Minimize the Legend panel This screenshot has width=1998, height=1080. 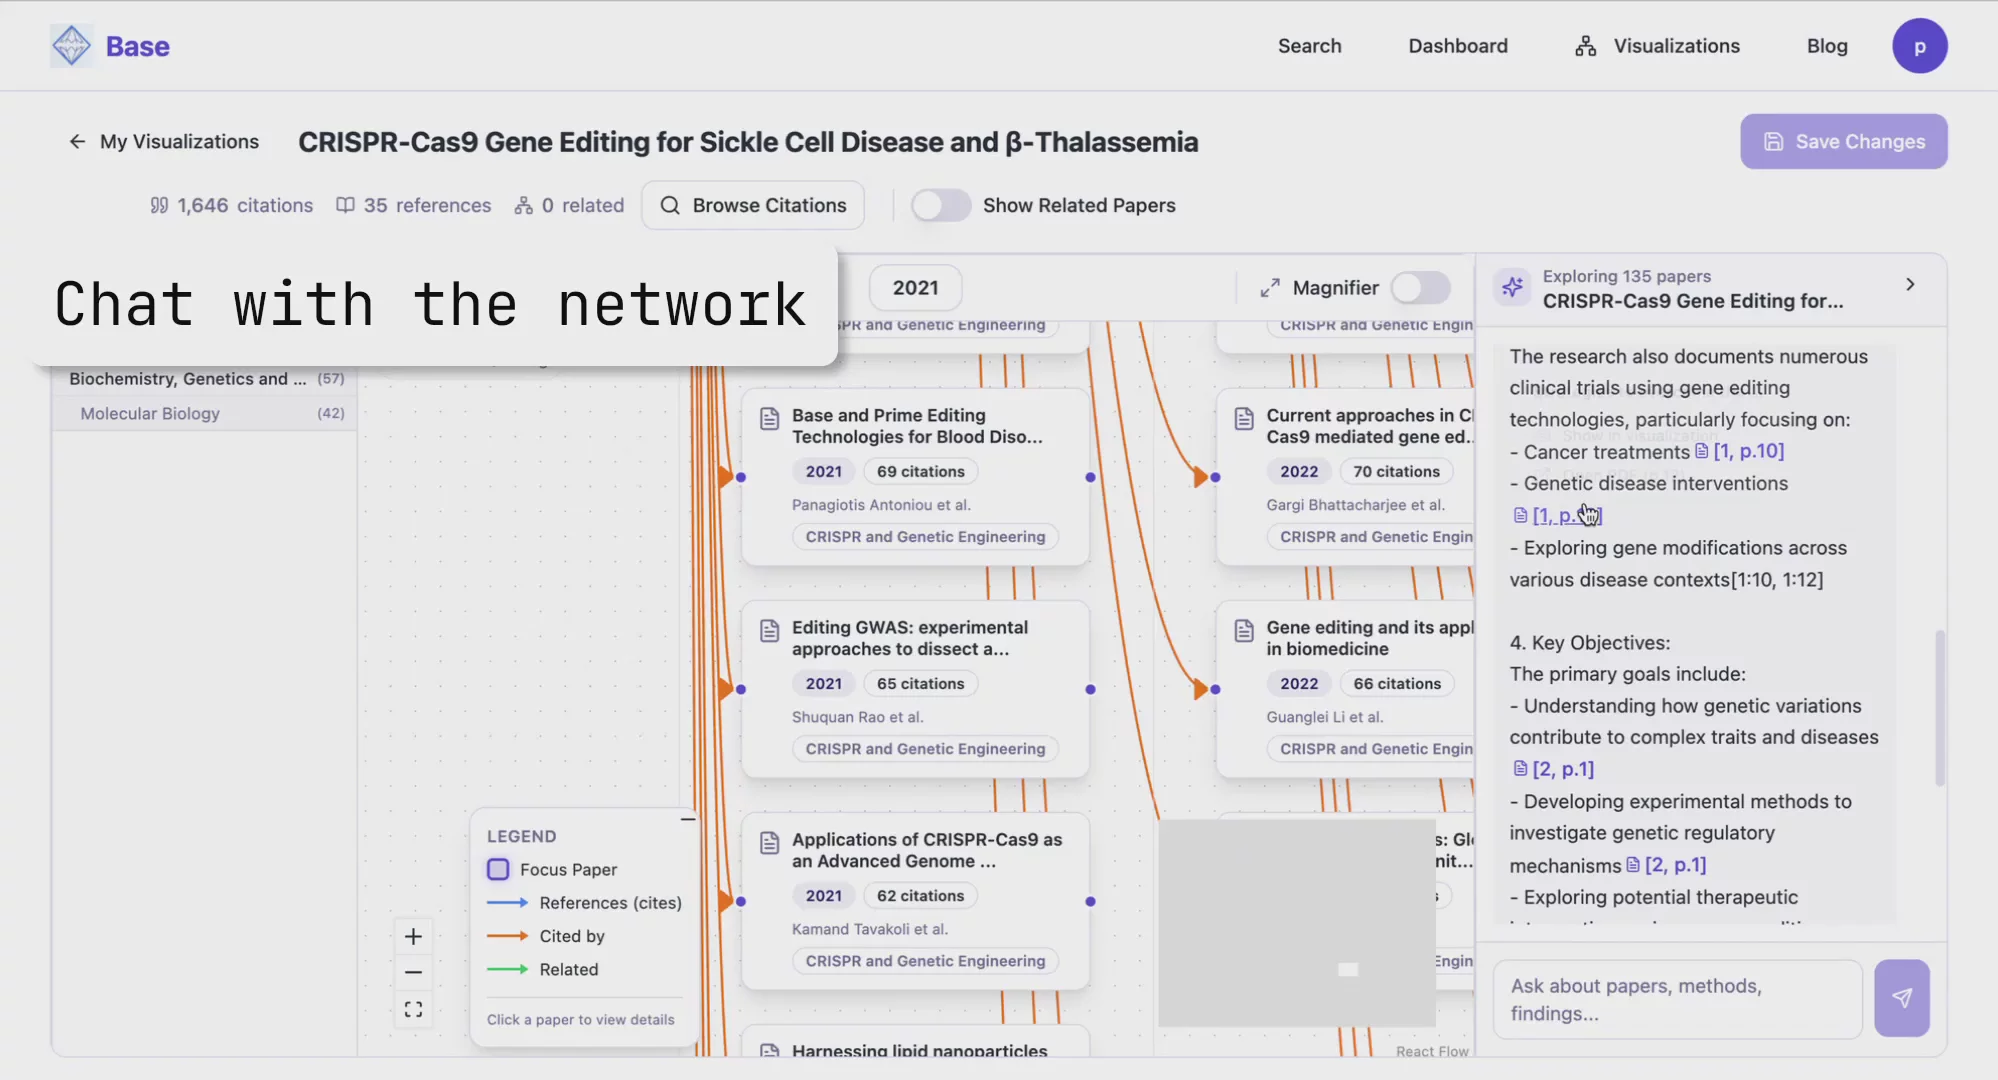point(687,819)
